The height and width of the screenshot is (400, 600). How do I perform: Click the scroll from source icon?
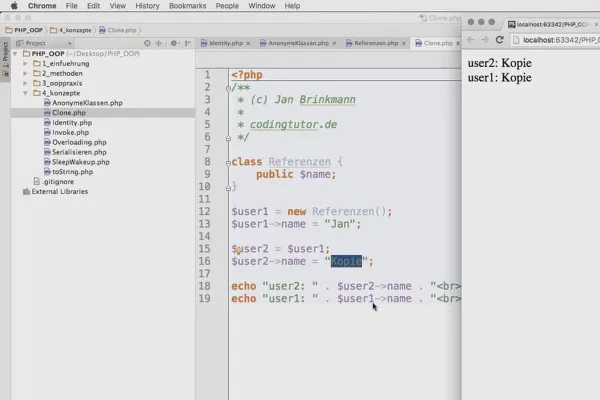[x=147, y=43]
